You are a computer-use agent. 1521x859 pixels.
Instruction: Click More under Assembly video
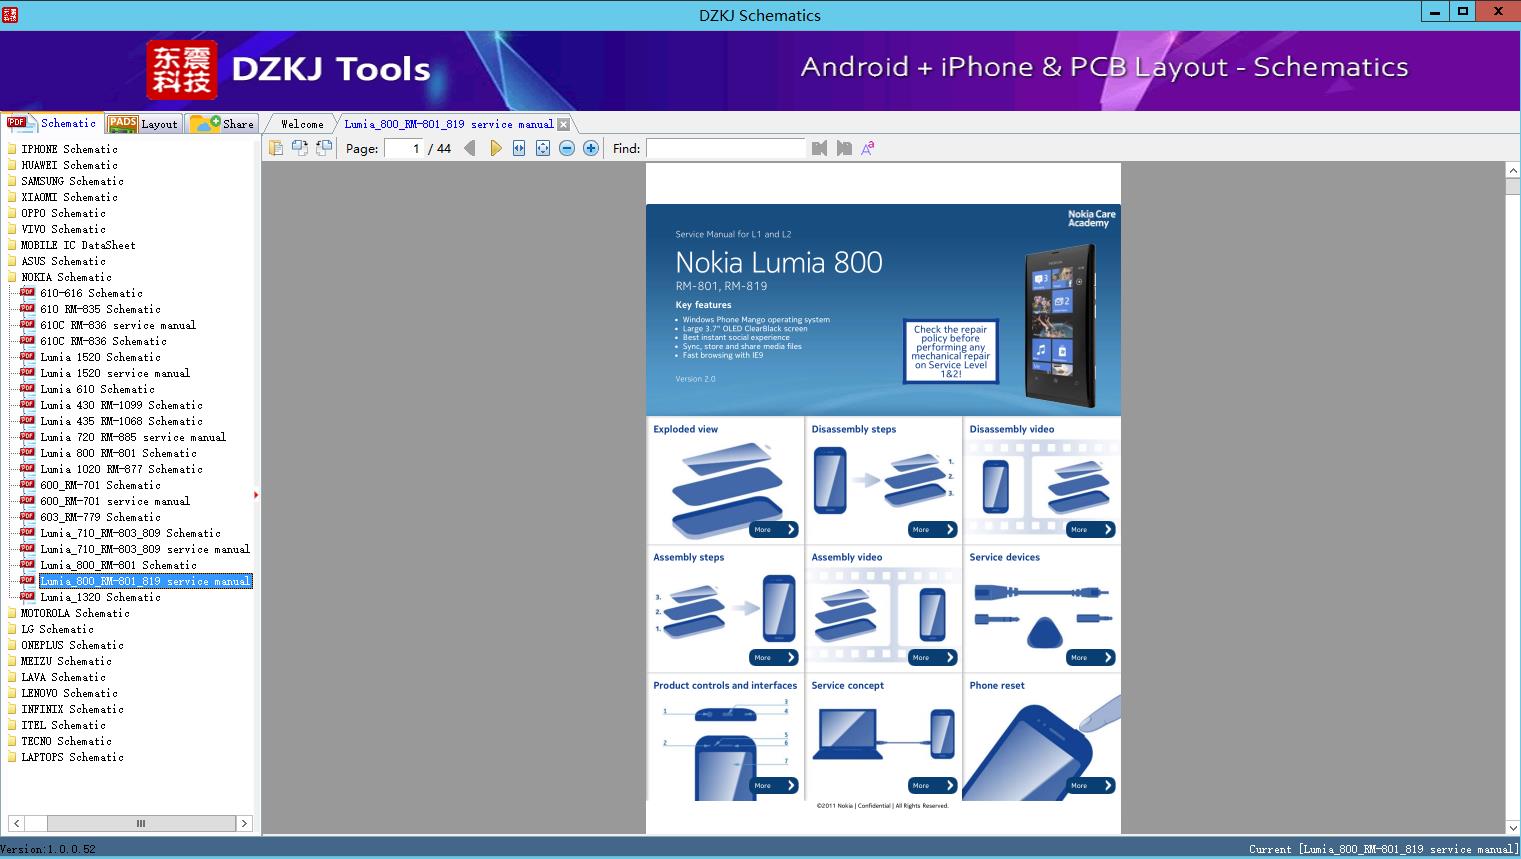click(x=932, y=658)
